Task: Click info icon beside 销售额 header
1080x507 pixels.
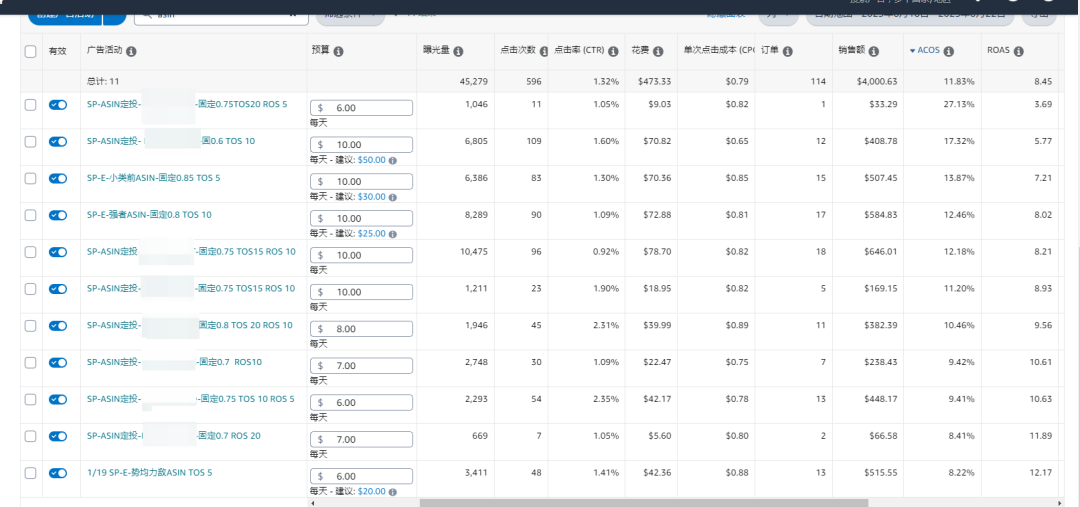Action: [x=873, y=51]
